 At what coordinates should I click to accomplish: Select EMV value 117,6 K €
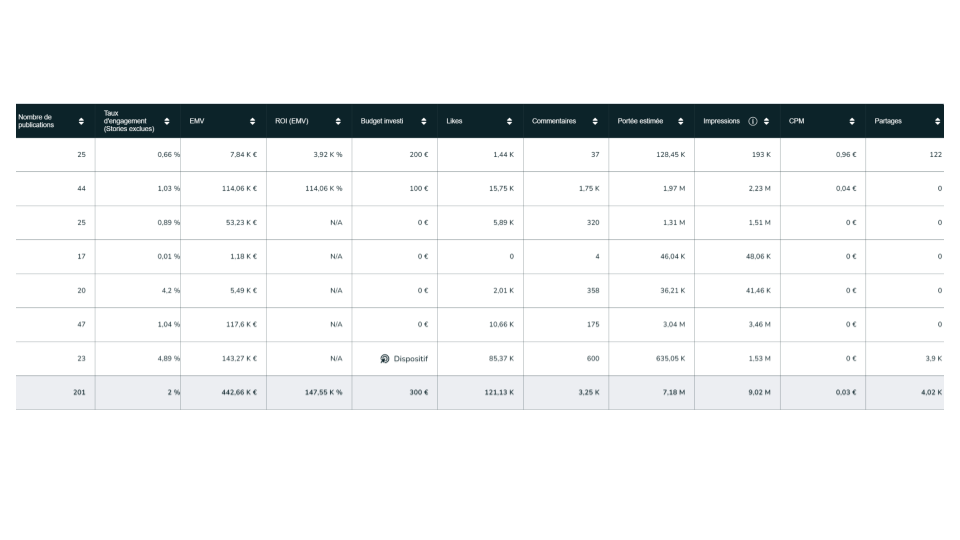coord(242,324)
